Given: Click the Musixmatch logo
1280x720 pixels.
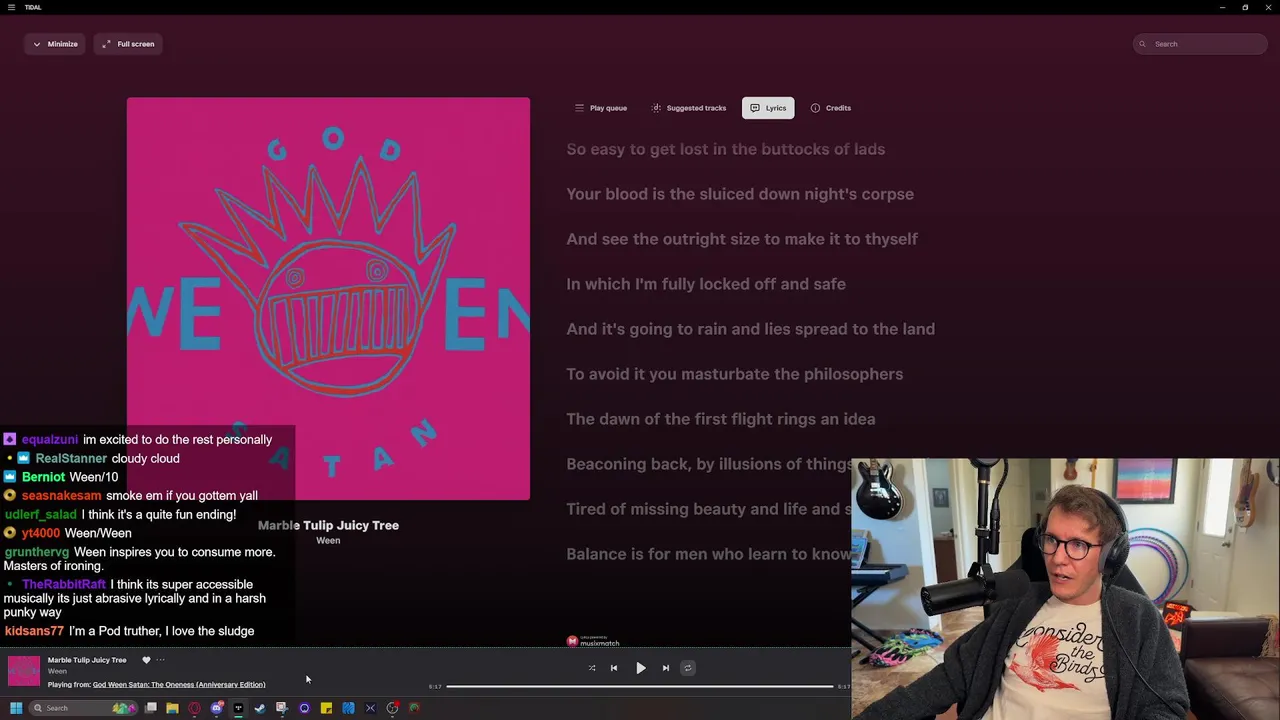Looking at the screenshot, I should pos(593,641).
